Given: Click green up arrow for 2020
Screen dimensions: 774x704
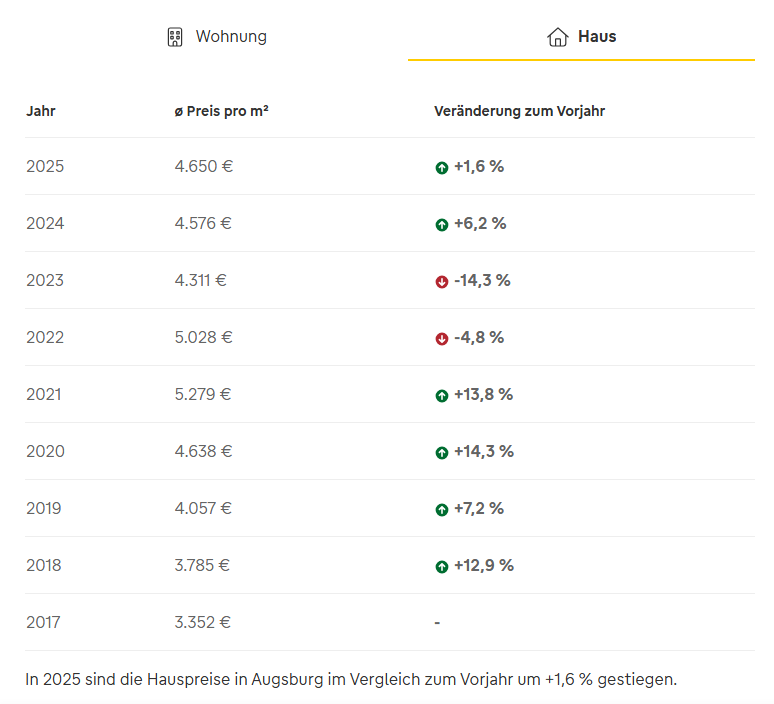Looking at the screenshot, I should pos(441,453).
